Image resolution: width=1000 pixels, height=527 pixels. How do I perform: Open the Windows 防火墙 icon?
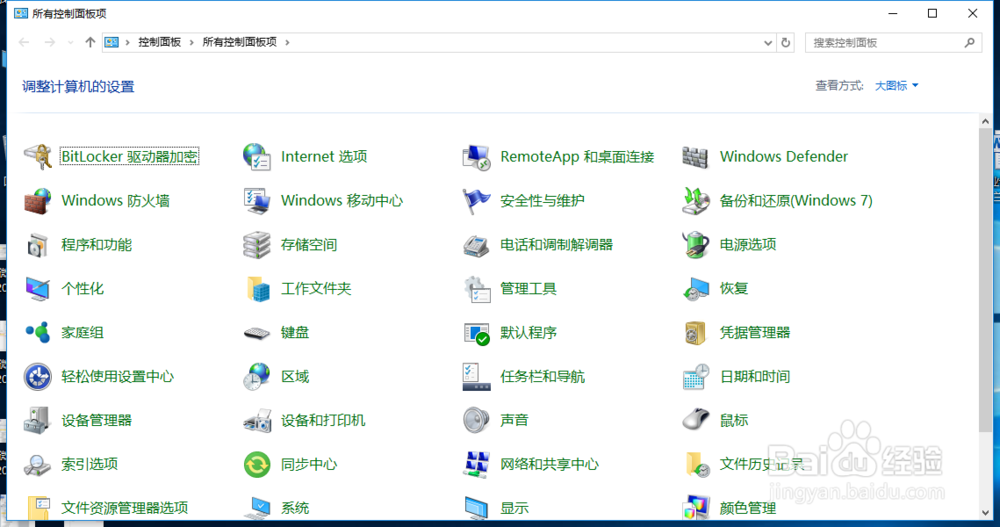pos(38,201)
